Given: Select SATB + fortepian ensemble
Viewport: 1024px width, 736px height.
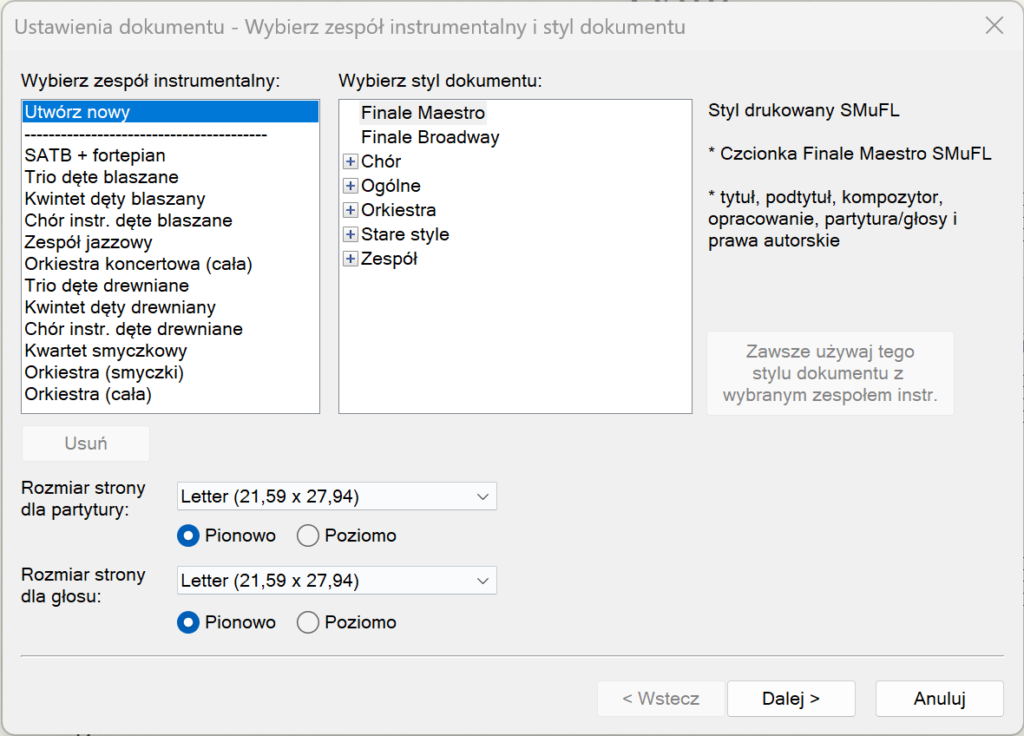Looking at the screenshot, I should [x=95, y=155].
